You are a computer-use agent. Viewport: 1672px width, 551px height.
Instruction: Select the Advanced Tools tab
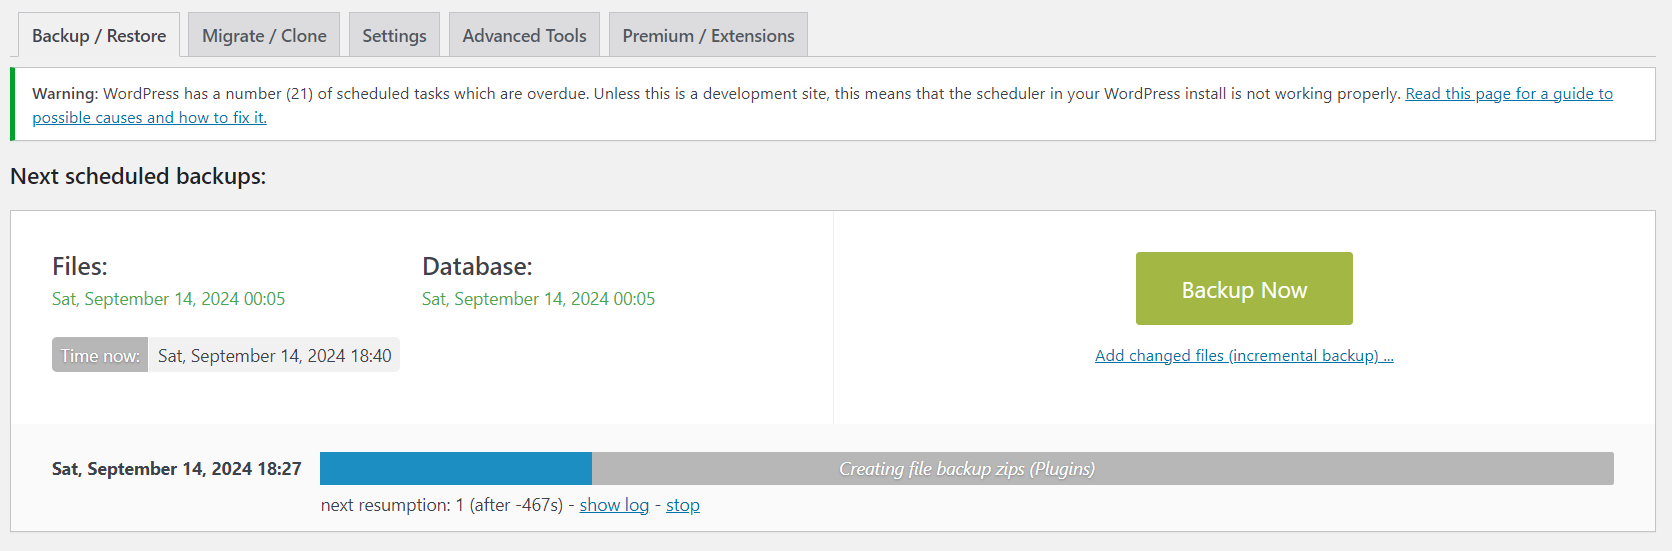524,36
